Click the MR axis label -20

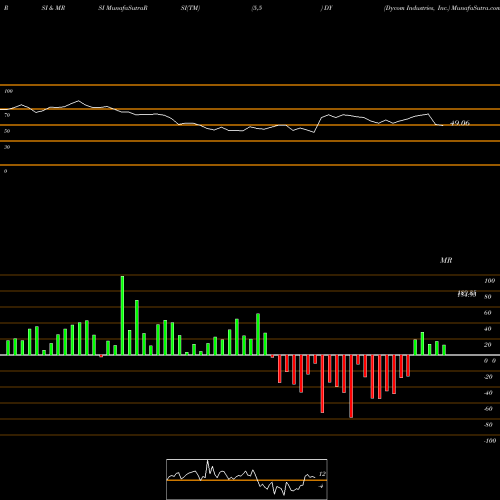point(488,377)
